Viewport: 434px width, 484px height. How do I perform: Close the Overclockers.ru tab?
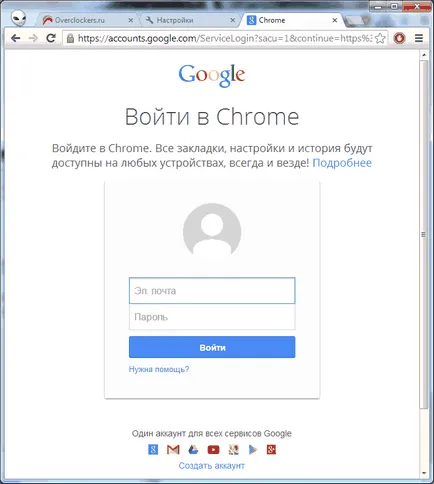coord(131,20)
